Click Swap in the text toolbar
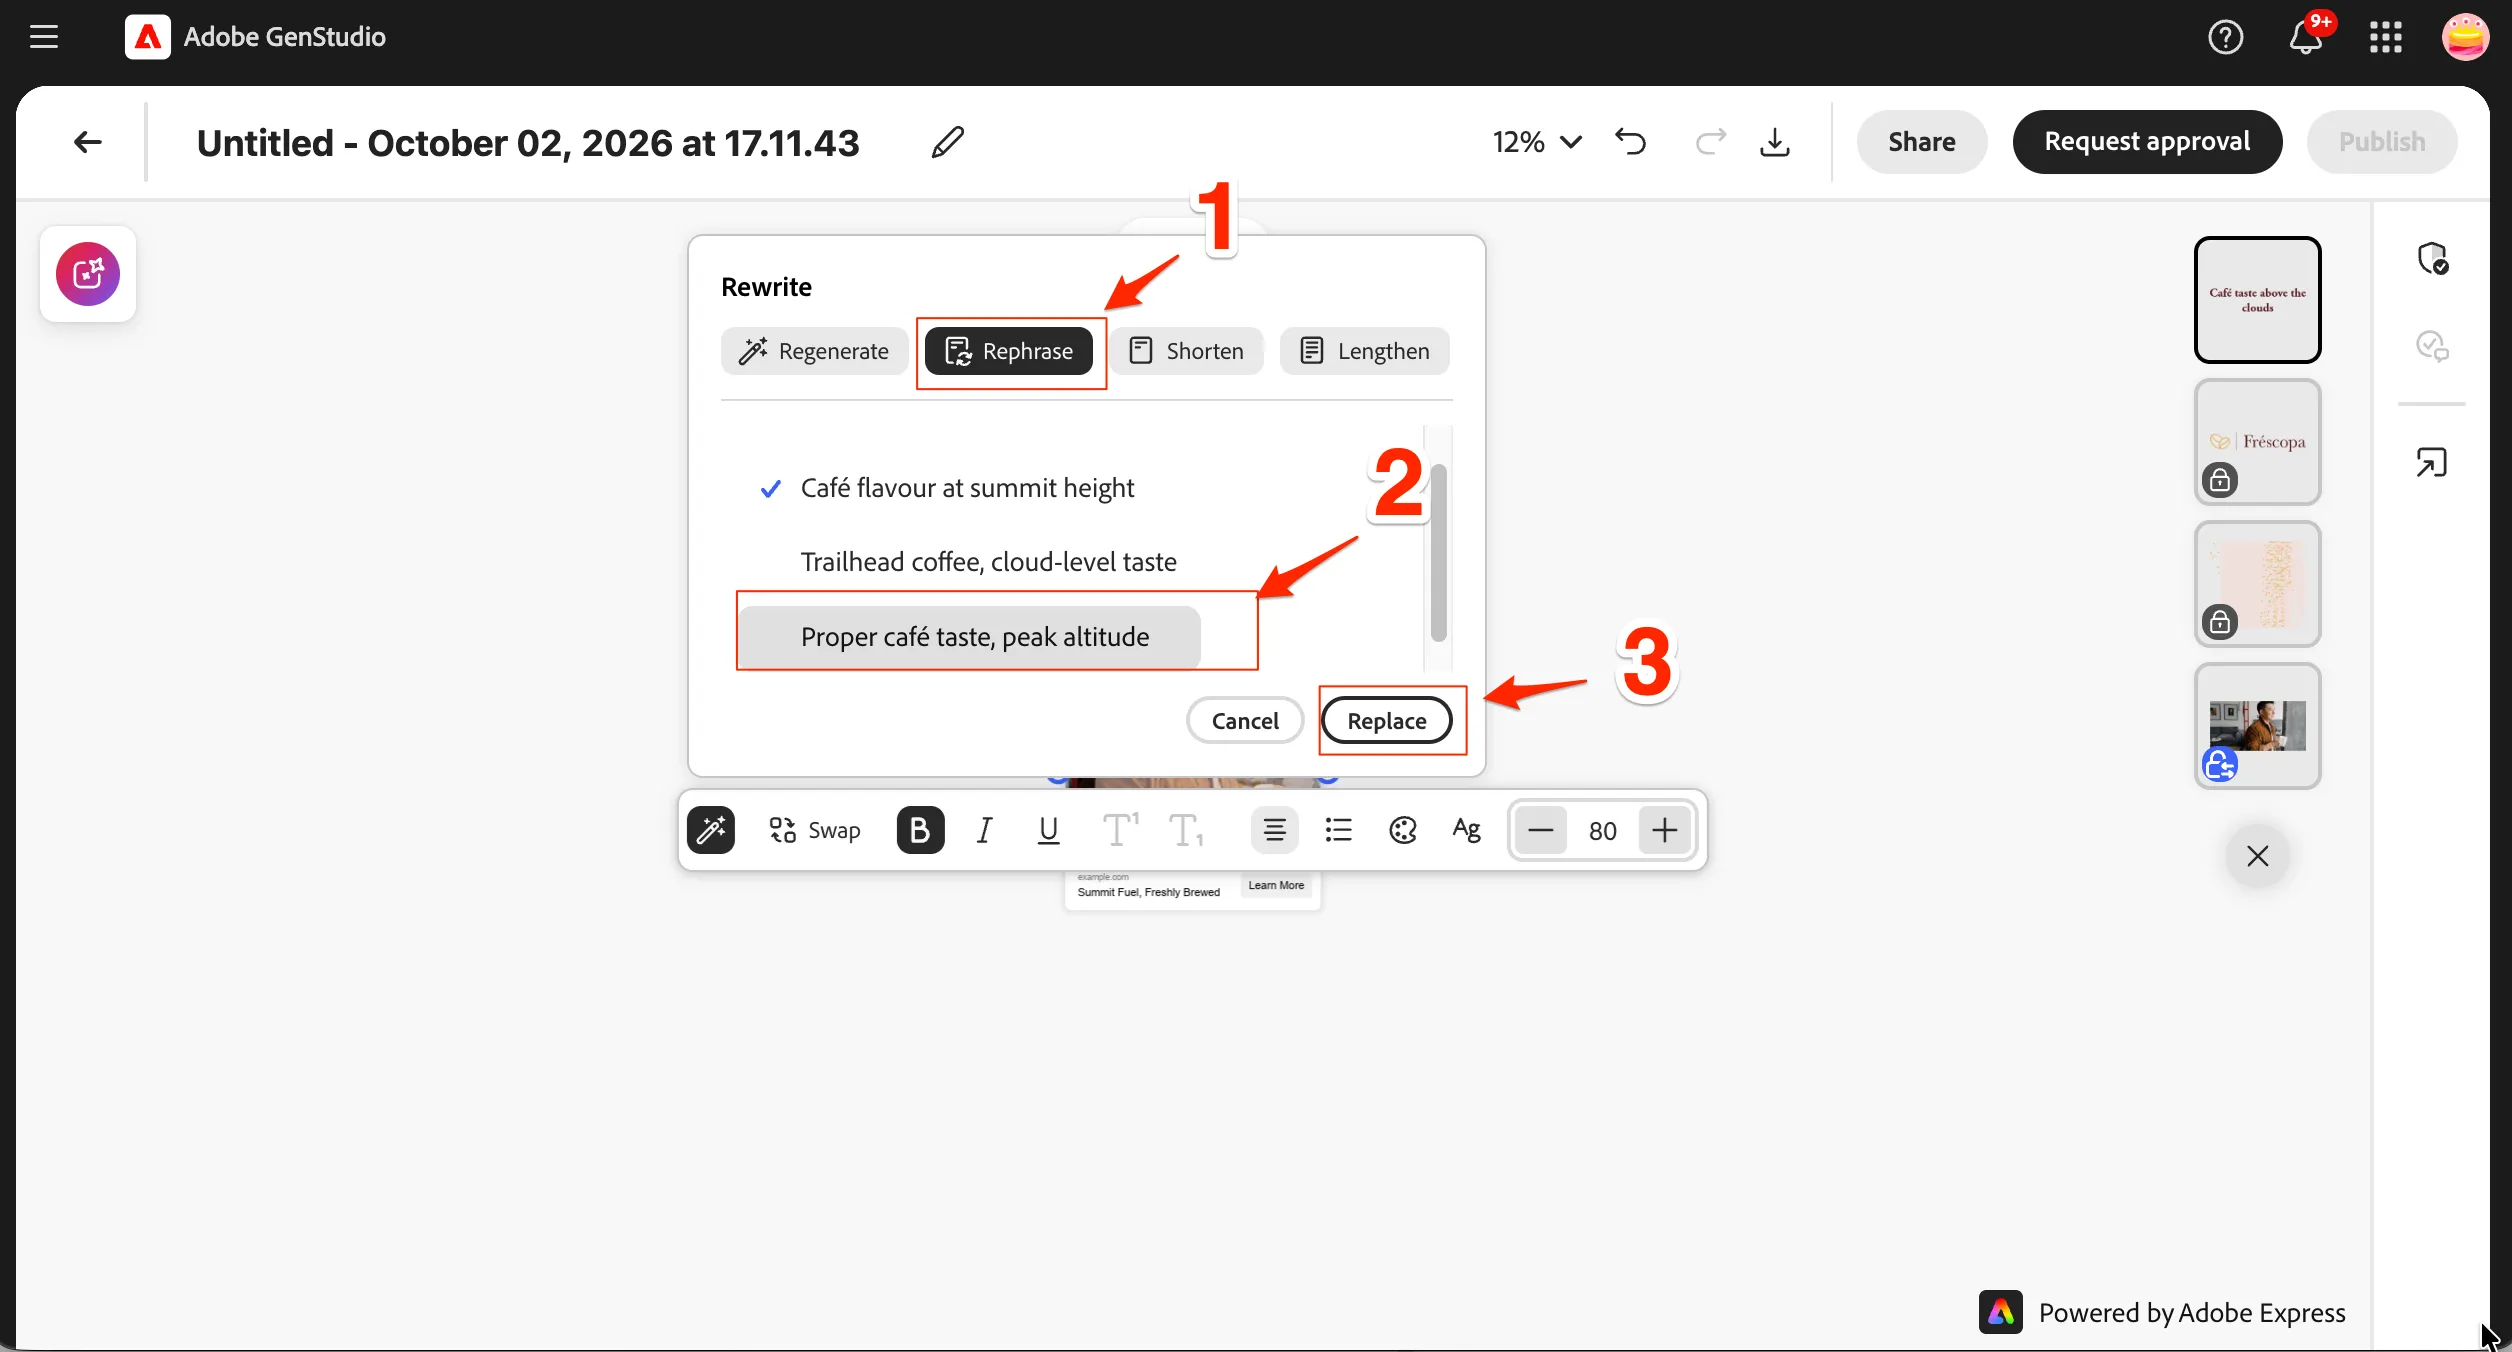The width and height of the screenshot is (2512, 1352). click(814, 830)
